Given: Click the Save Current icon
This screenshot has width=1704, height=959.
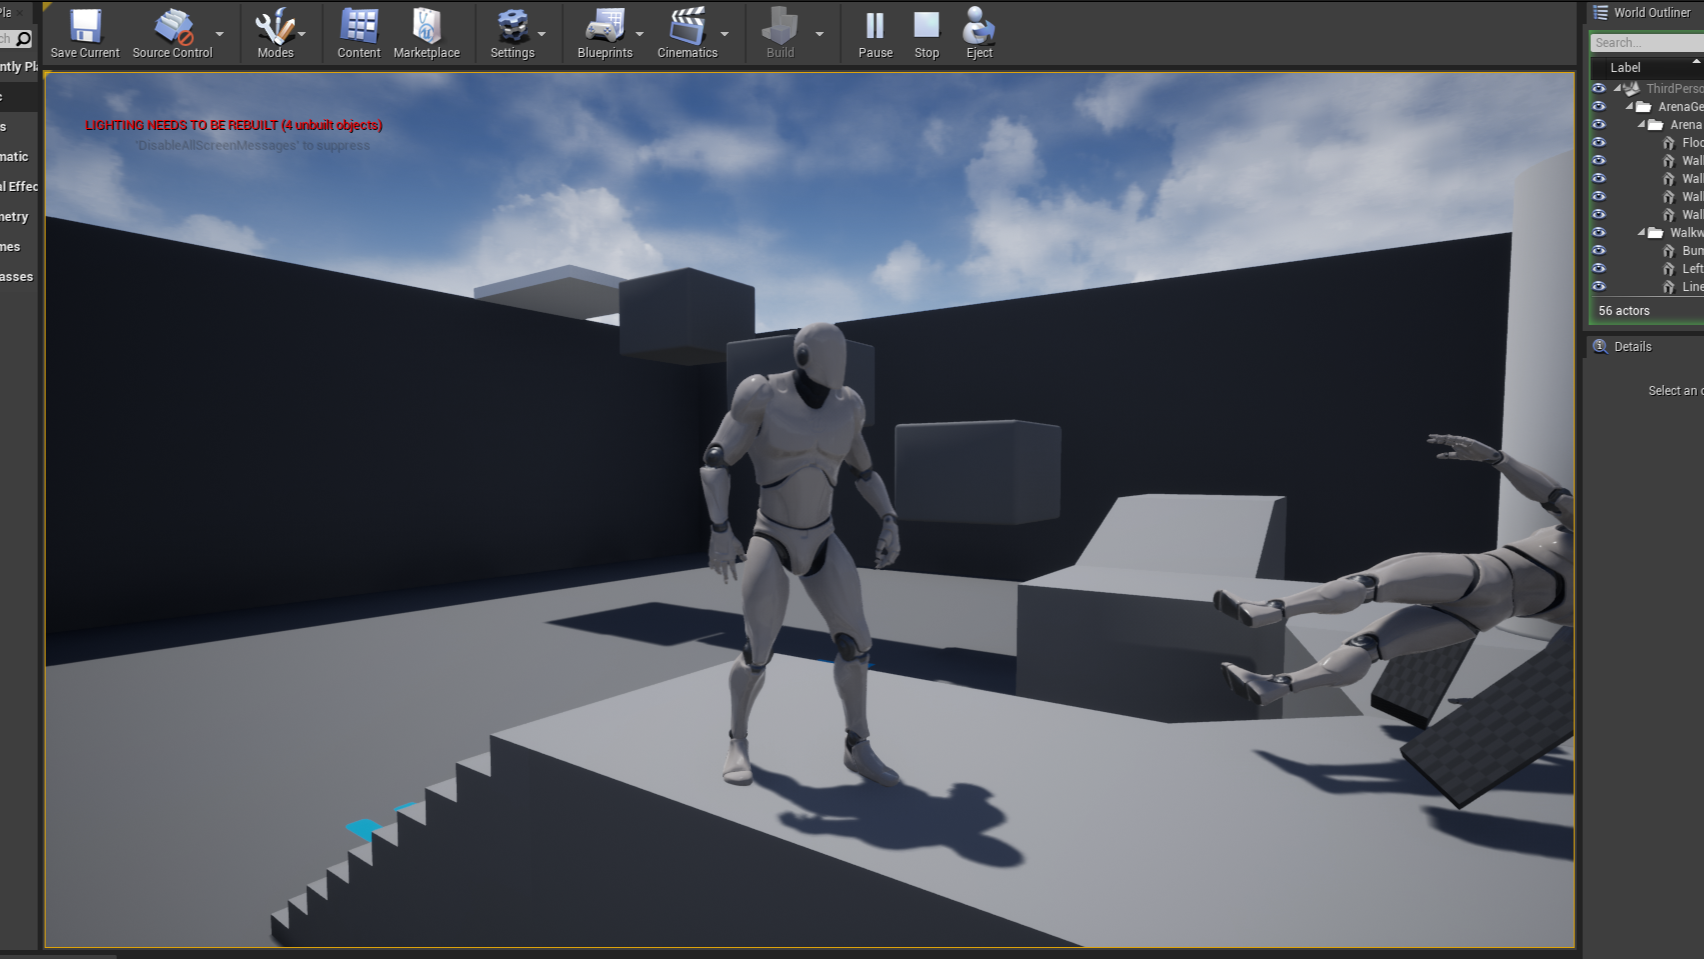Looking at the screenshot, I should [85, 25].
